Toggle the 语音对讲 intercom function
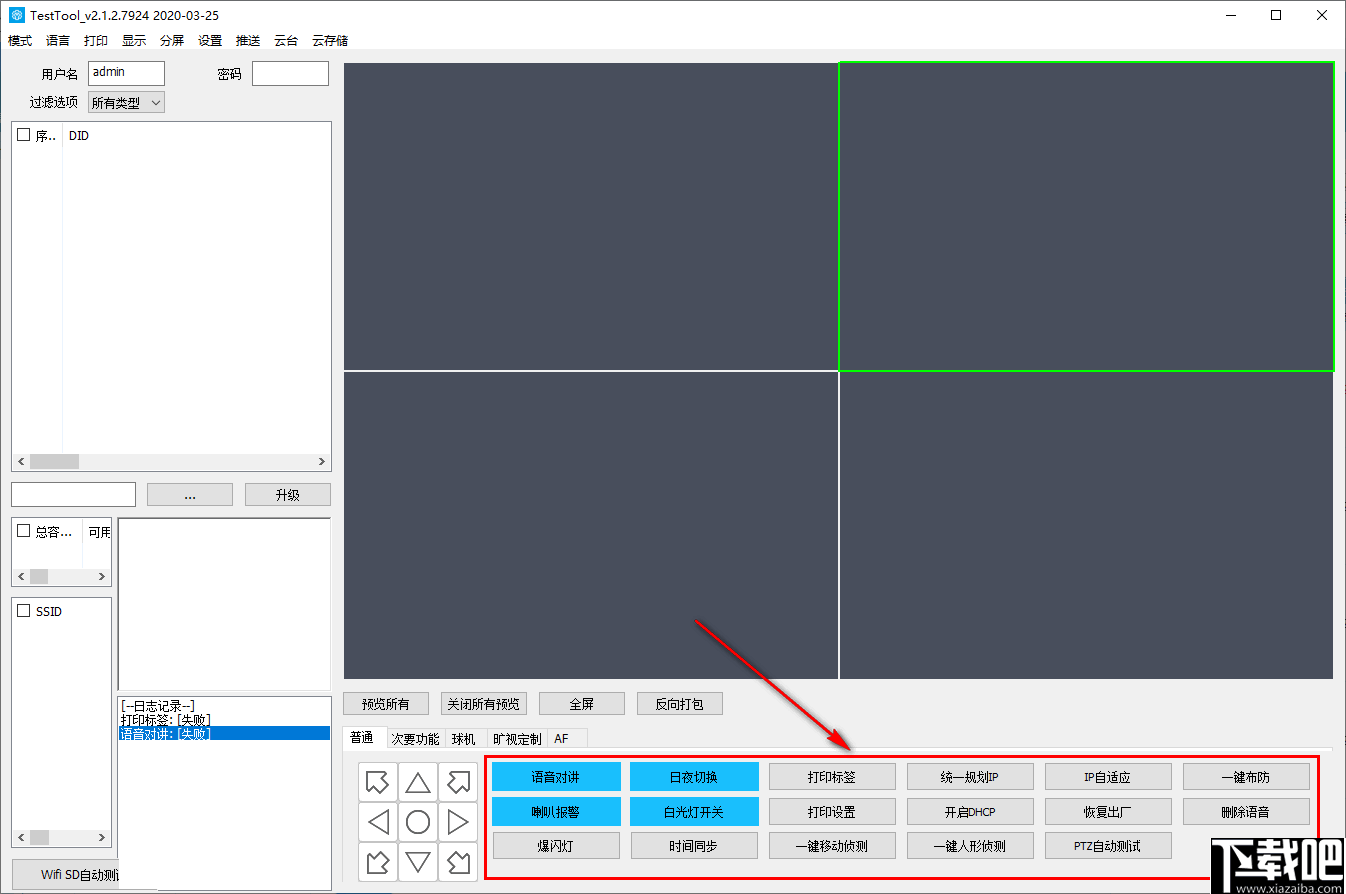Screen dimensions: 1346x894 pyautogui.click(x=556, y=776)
